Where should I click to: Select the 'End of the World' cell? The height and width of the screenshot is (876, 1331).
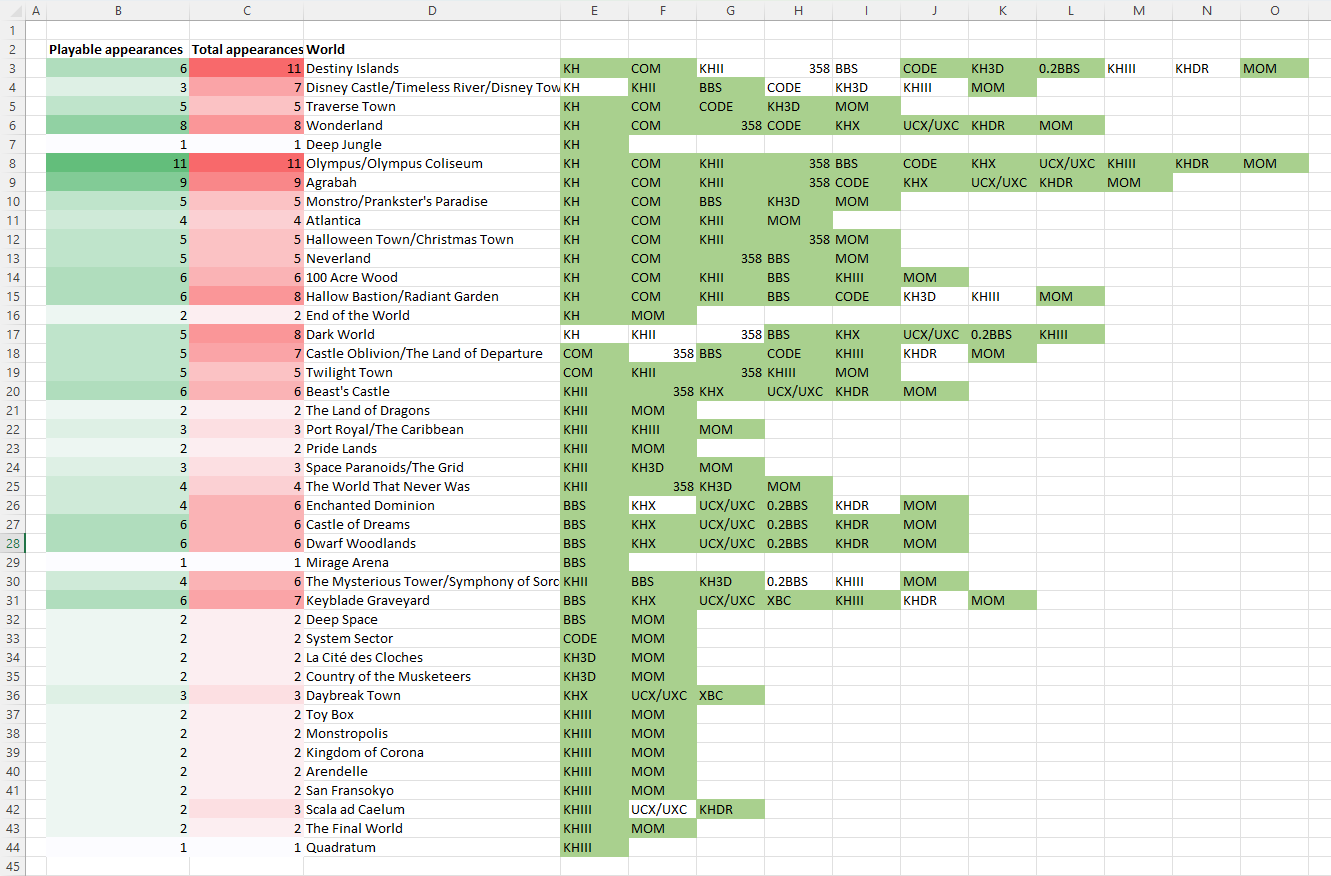pyautogui.click(x=432, y=315)
